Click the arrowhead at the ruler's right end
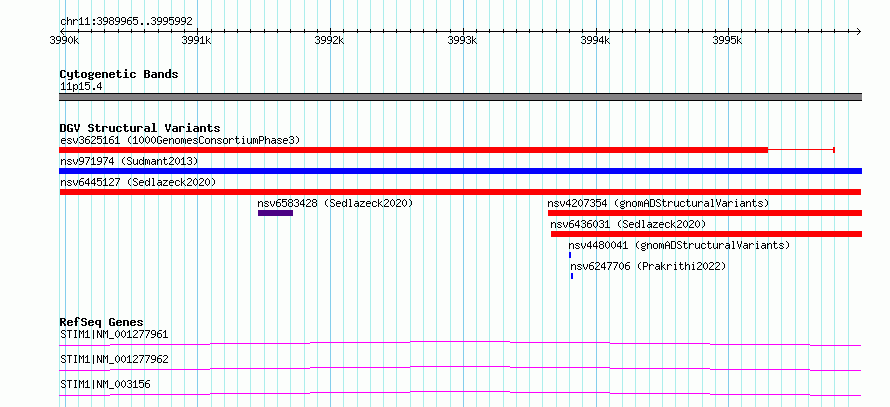Viewport: 890px width, 407px height. (x=859, y=31)
